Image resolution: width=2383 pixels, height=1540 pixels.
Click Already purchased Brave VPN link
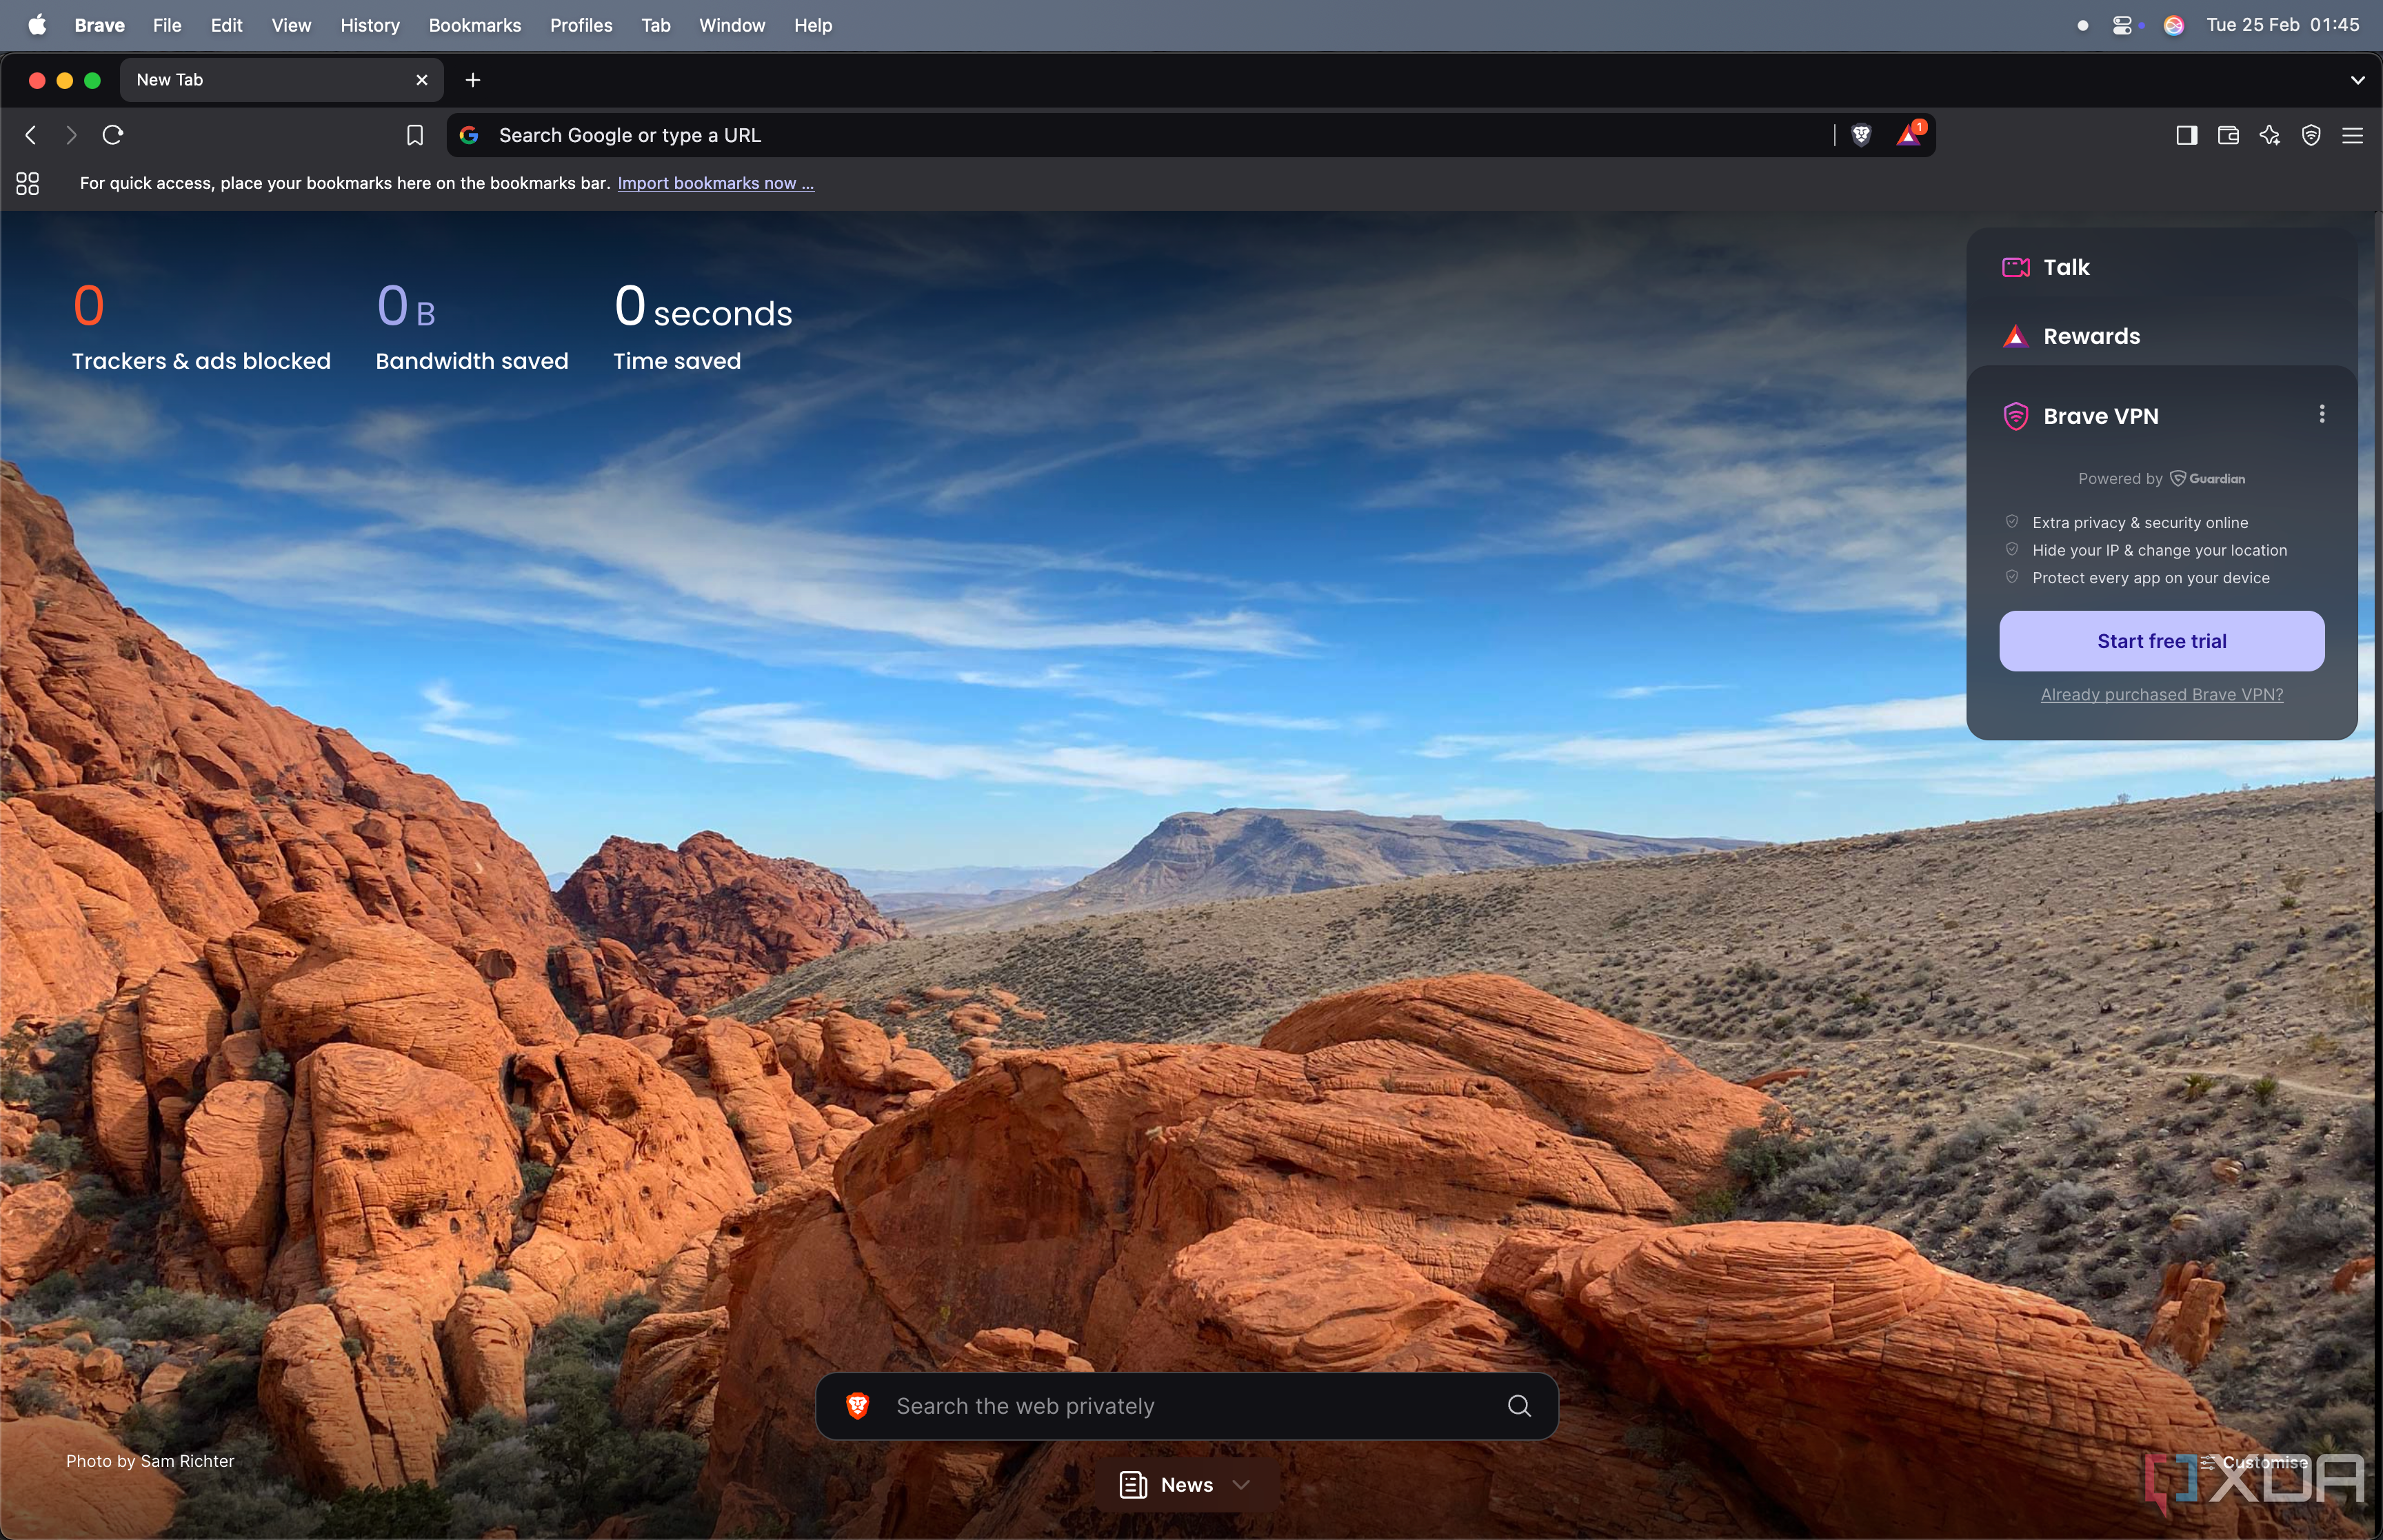[x=2161, y=694]
